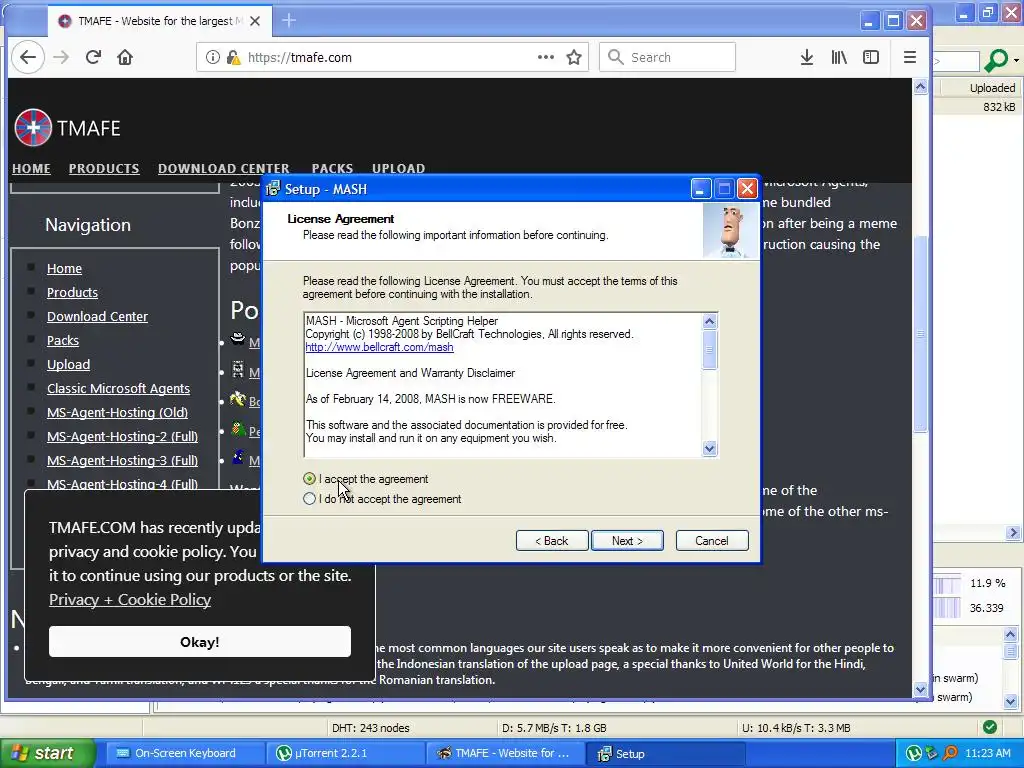Image resolution: width=1024 pixels, height=768 pixels.
Task: Click uTorrent green status check icon
Action: 990,727
